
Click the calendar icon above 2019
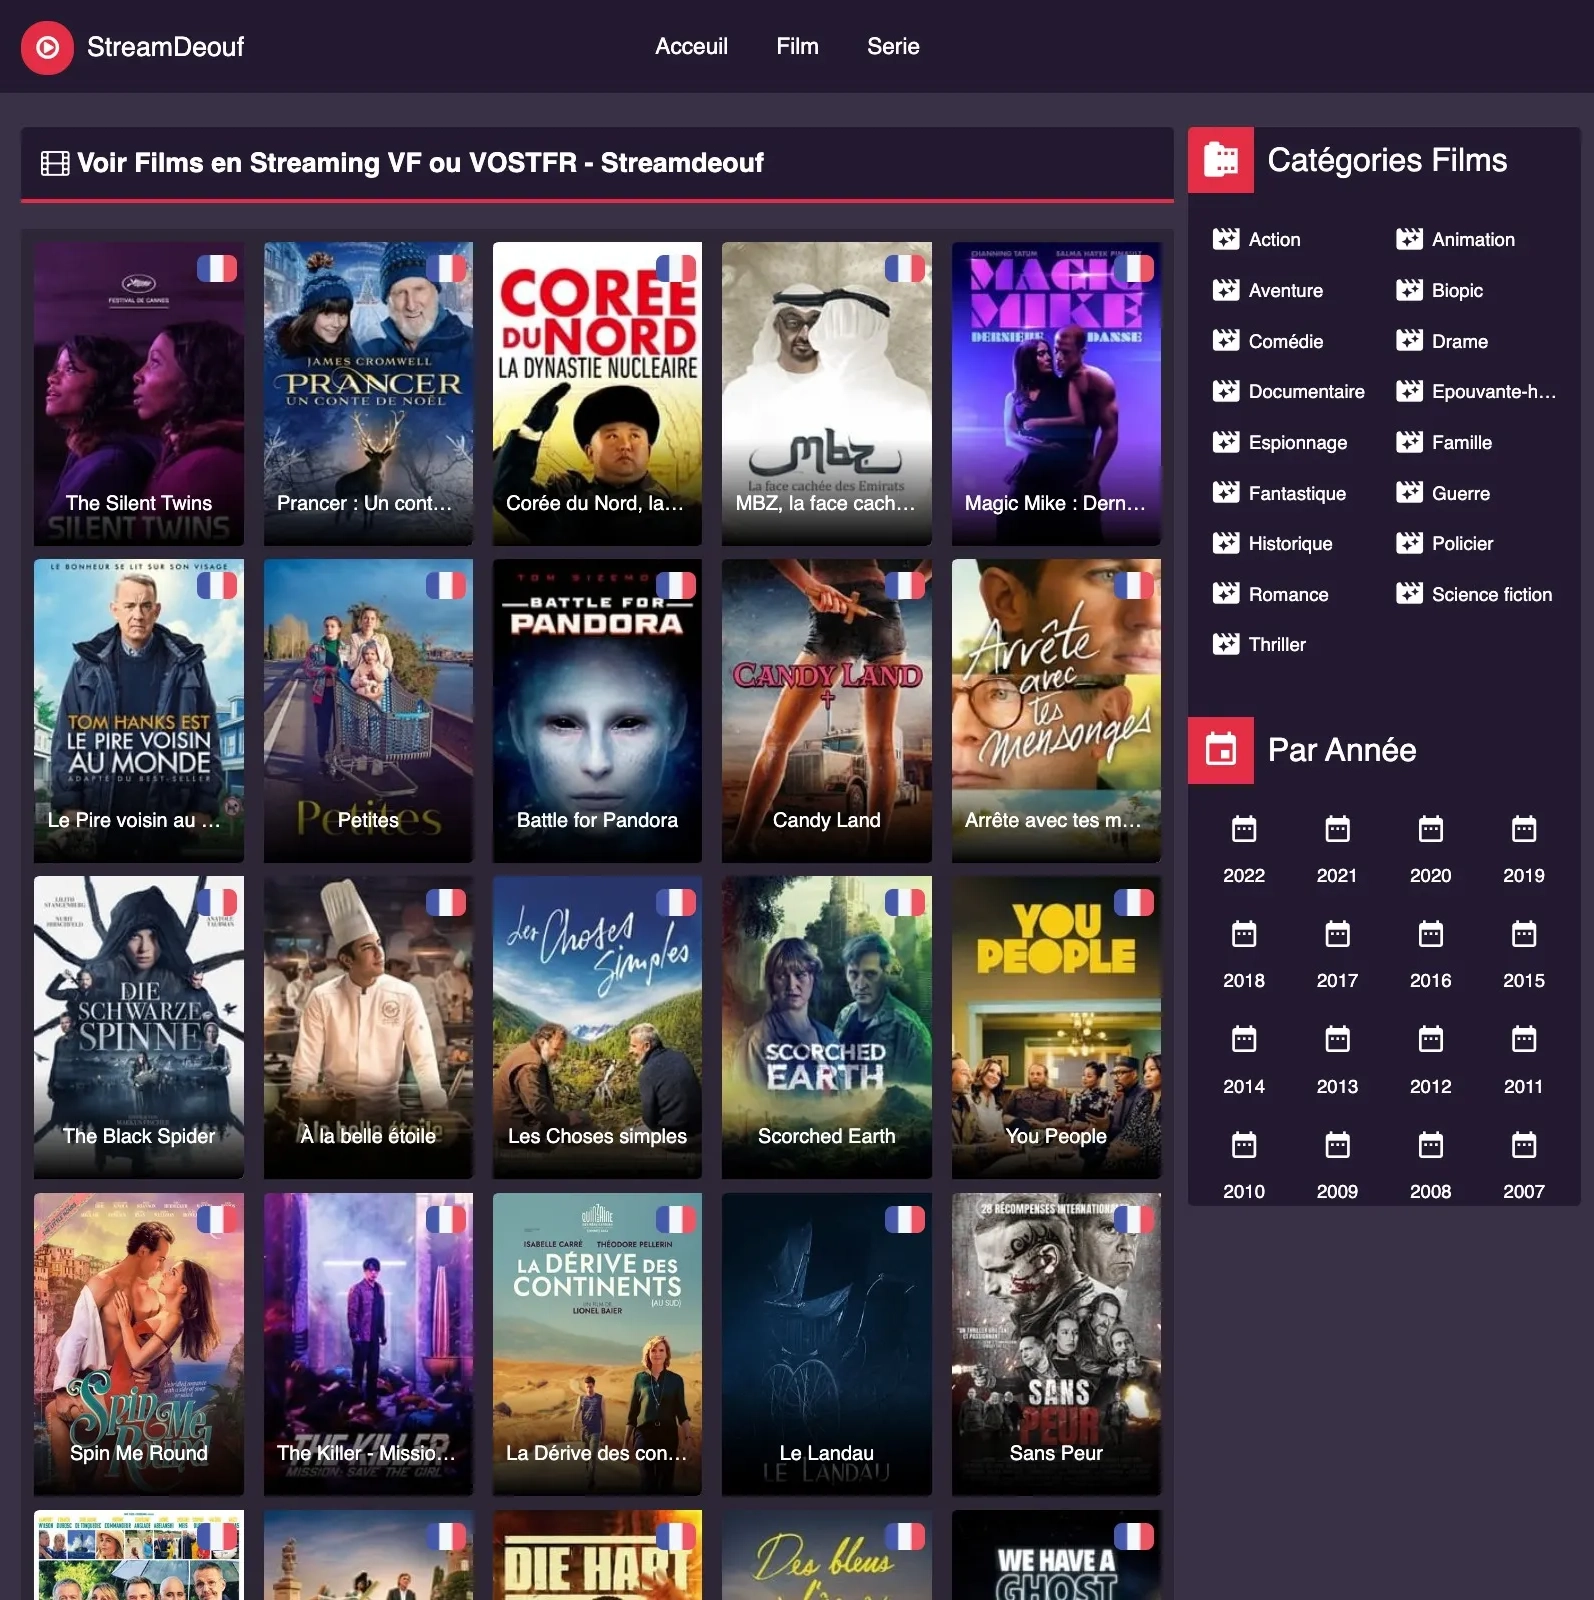click(x=1523, y=829)
